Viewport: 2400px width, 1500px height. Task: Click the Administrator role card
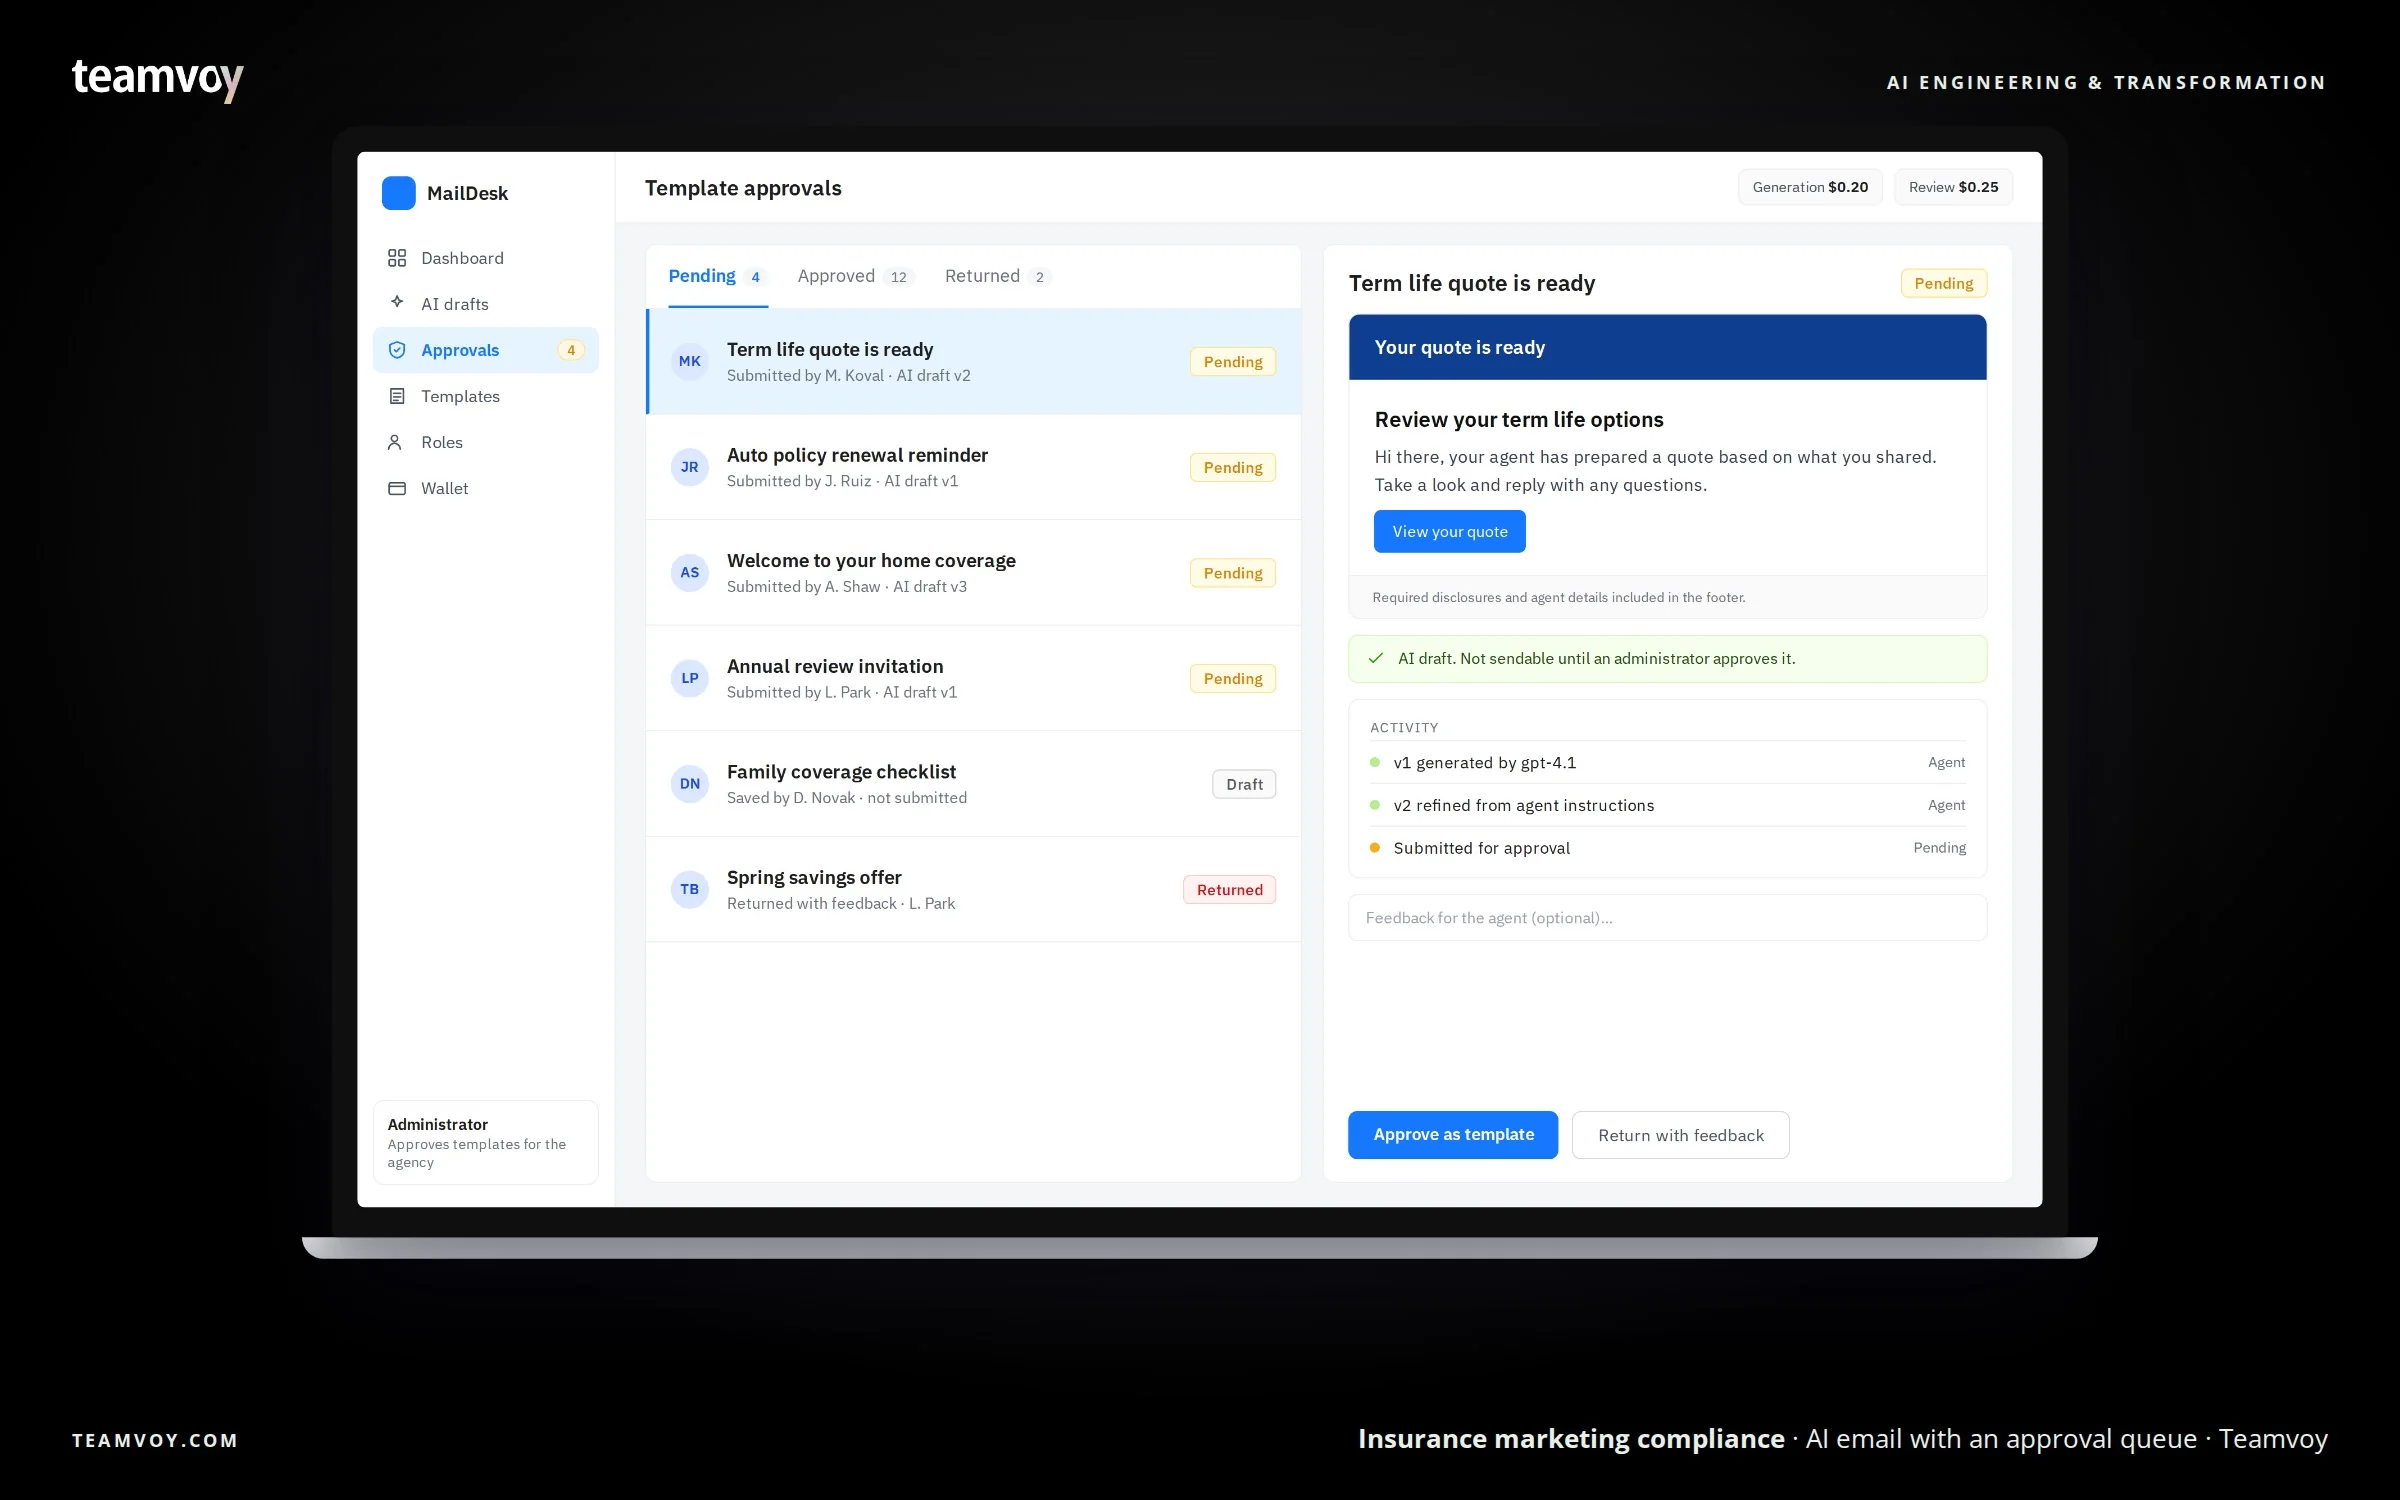486,1143
